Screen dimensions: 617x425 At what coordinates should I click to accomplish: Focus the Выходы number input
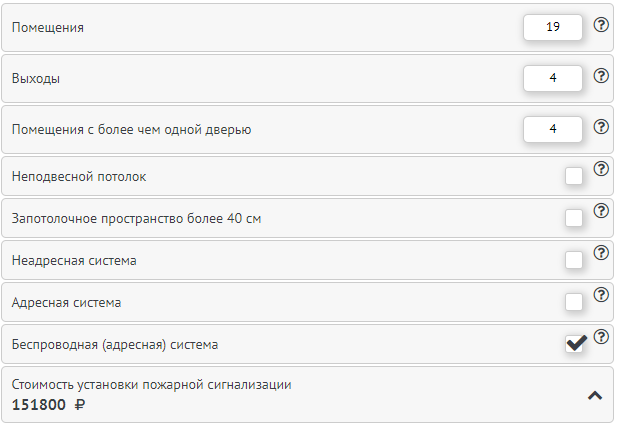click(x=552, y=77)
